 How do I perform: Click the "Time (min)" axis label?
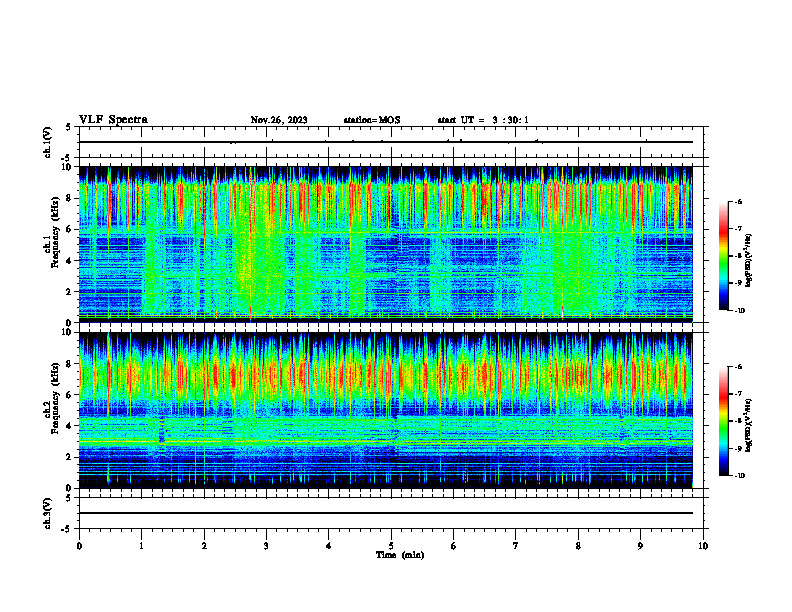400,555
